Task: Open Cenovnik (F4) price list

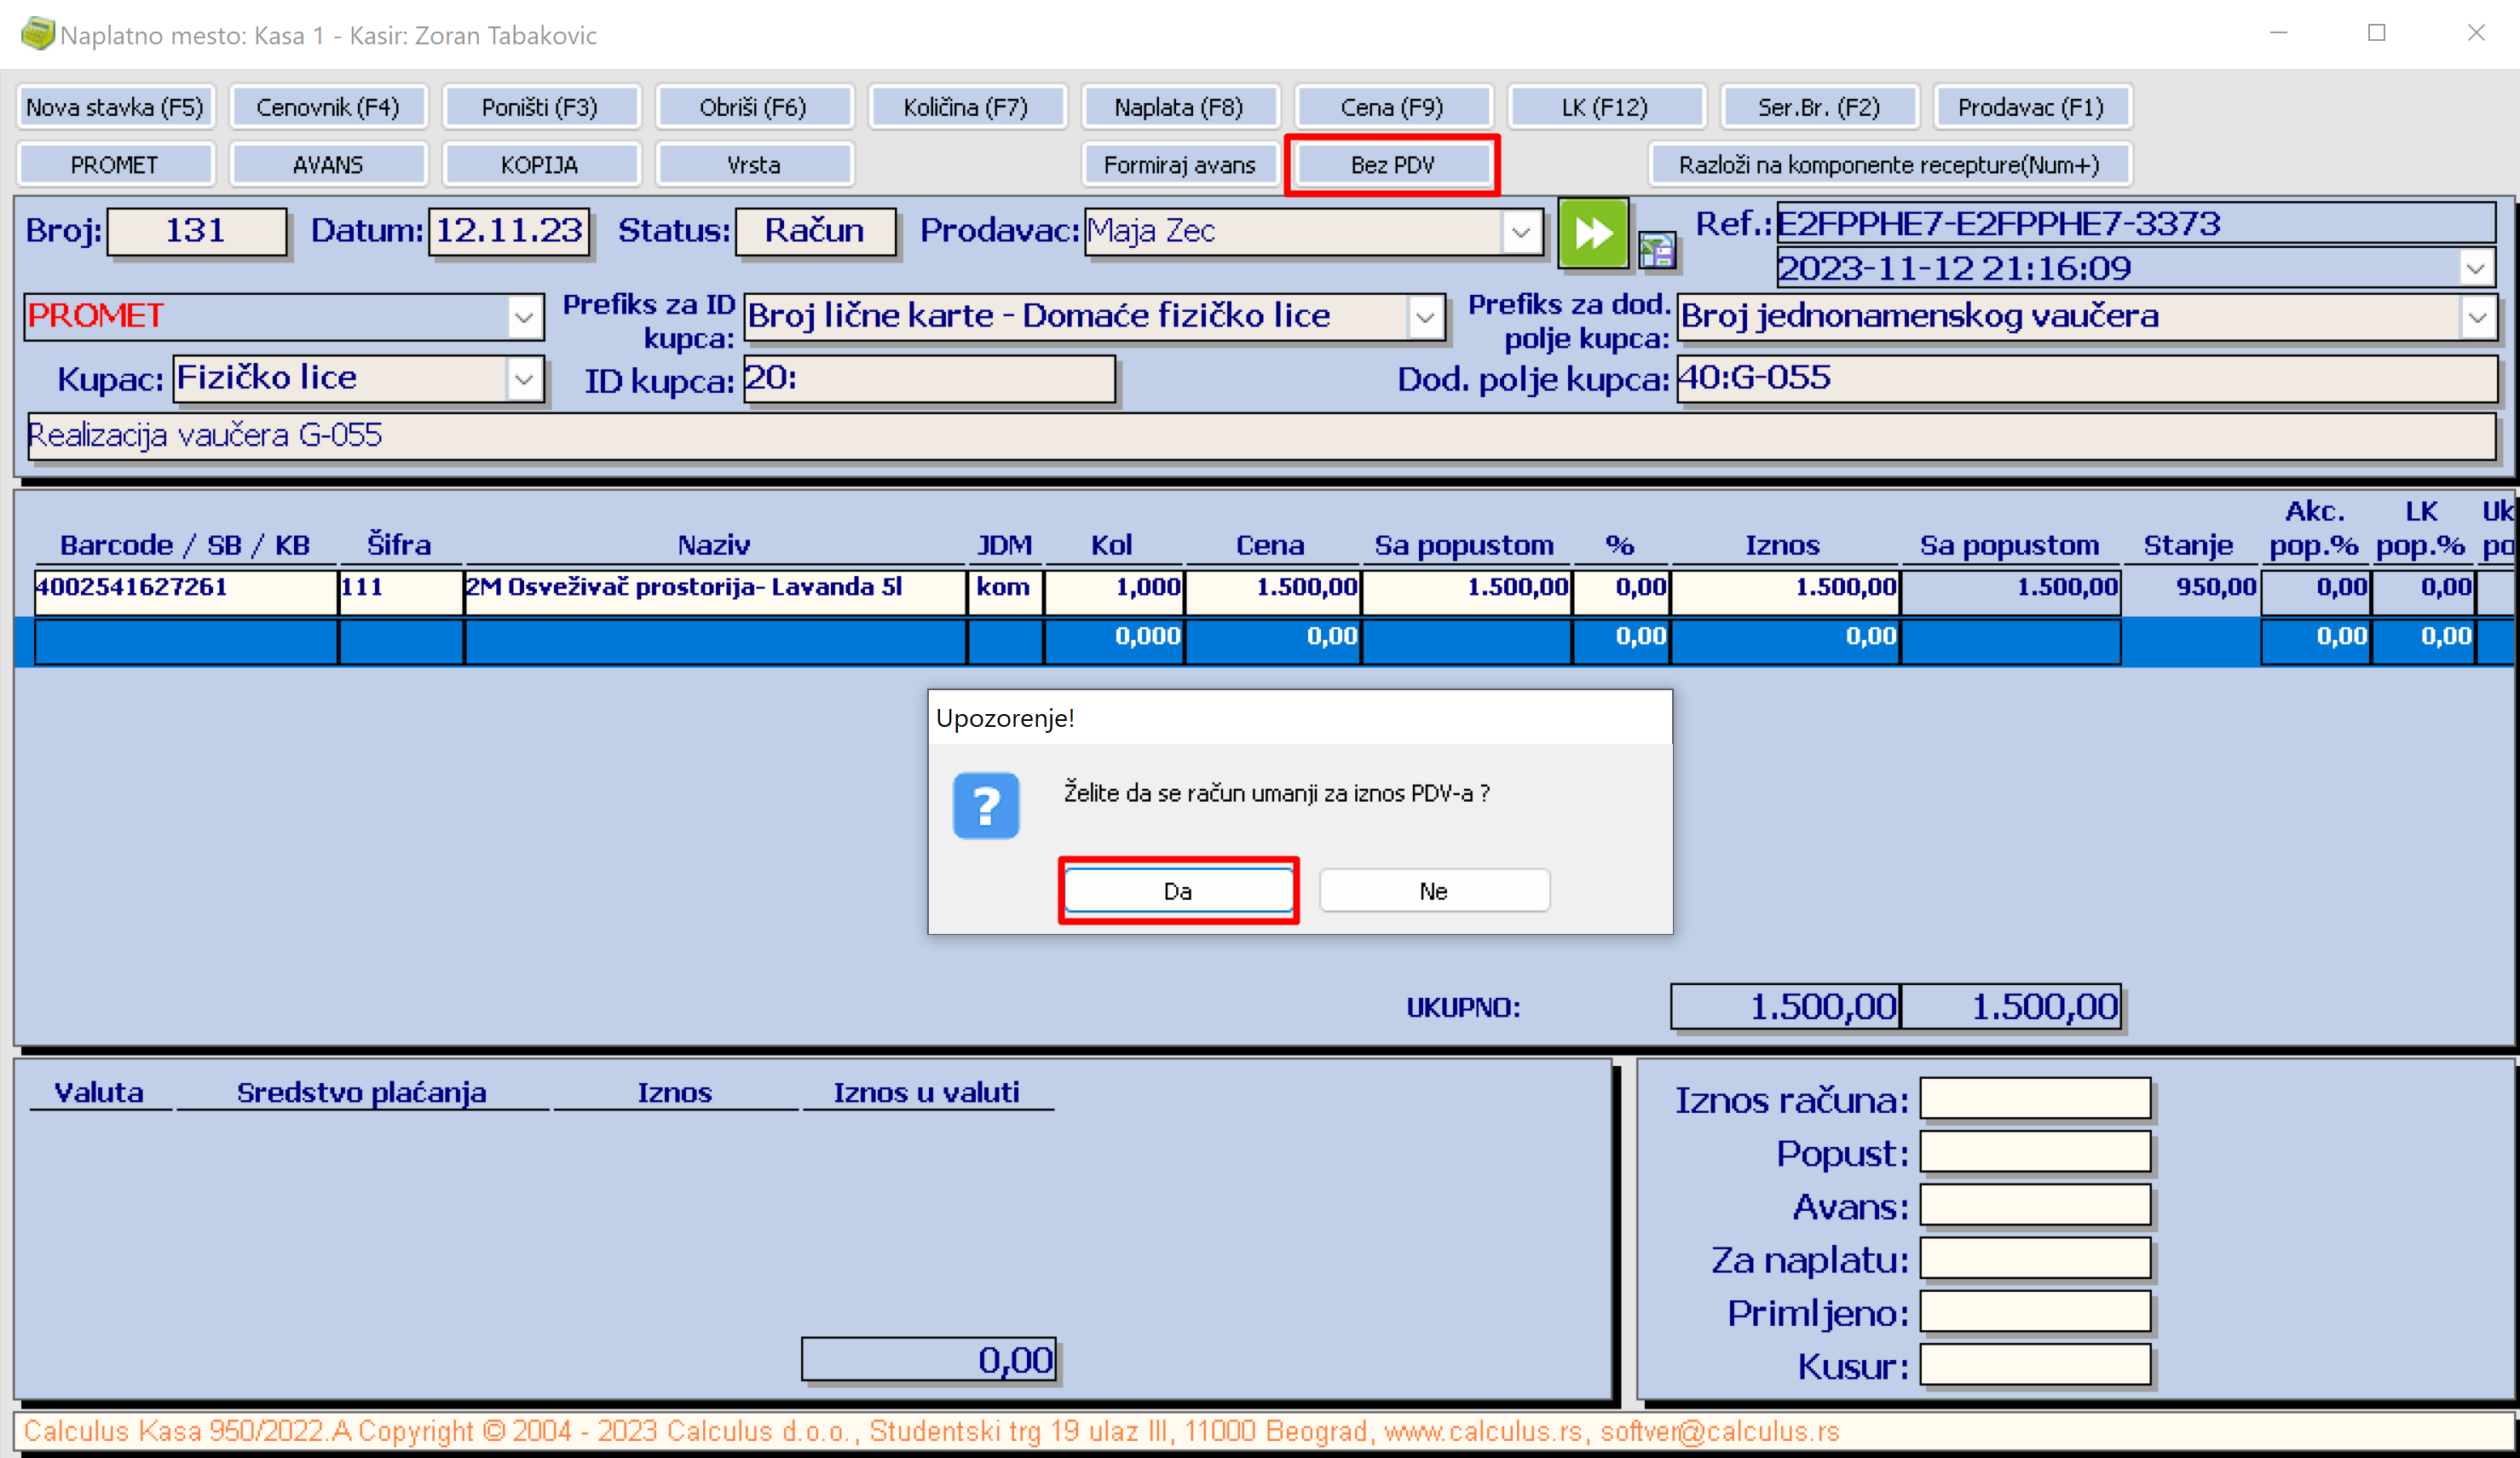Action: coord(328,107)
